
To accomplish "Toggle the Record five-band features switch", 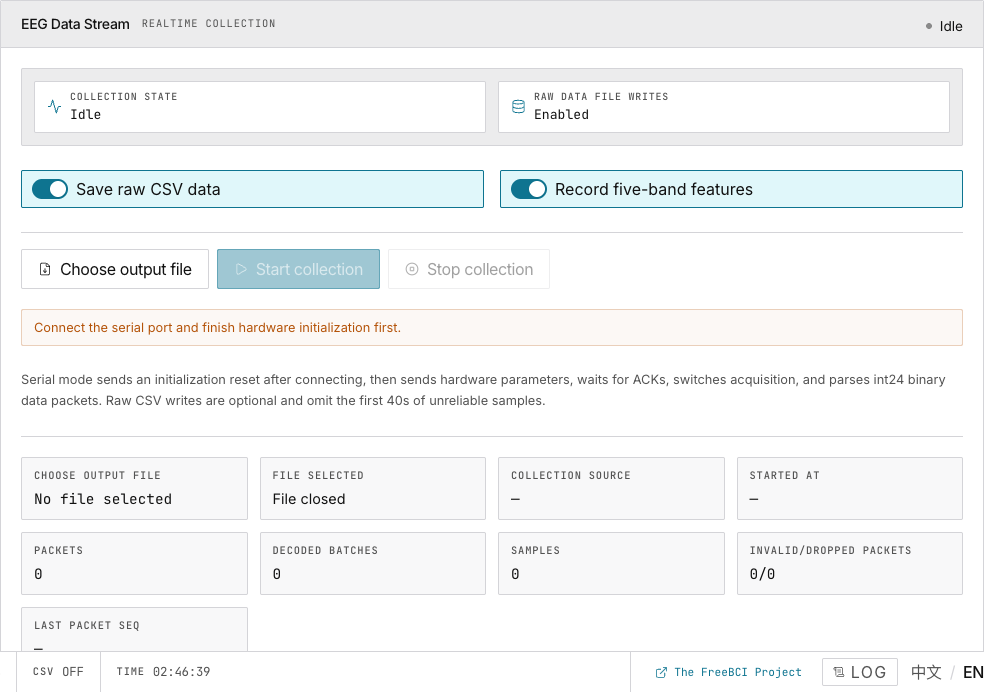I will click(529, 189).
